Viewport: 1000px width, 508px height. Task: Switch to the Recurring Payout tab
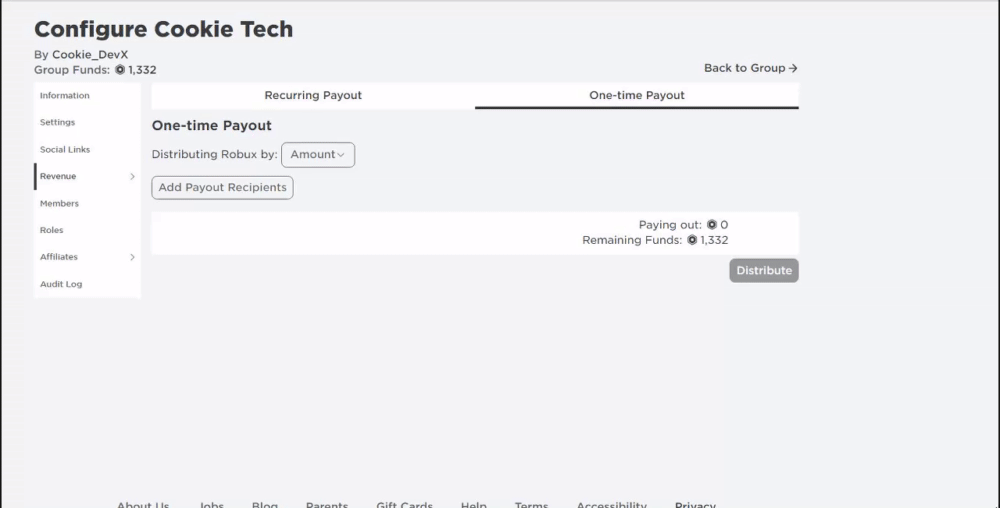tap(313, 96)
